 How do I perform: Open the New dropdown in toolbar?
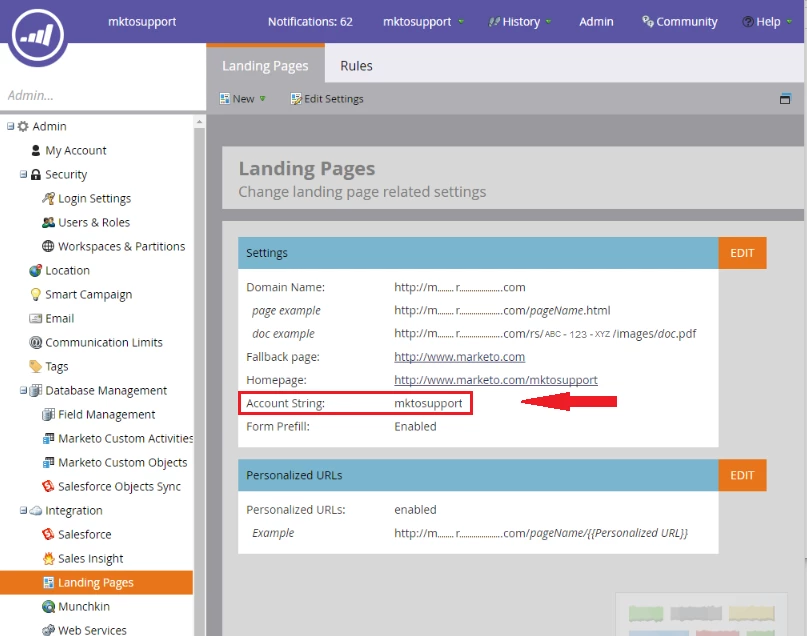(x=242, y=99)
